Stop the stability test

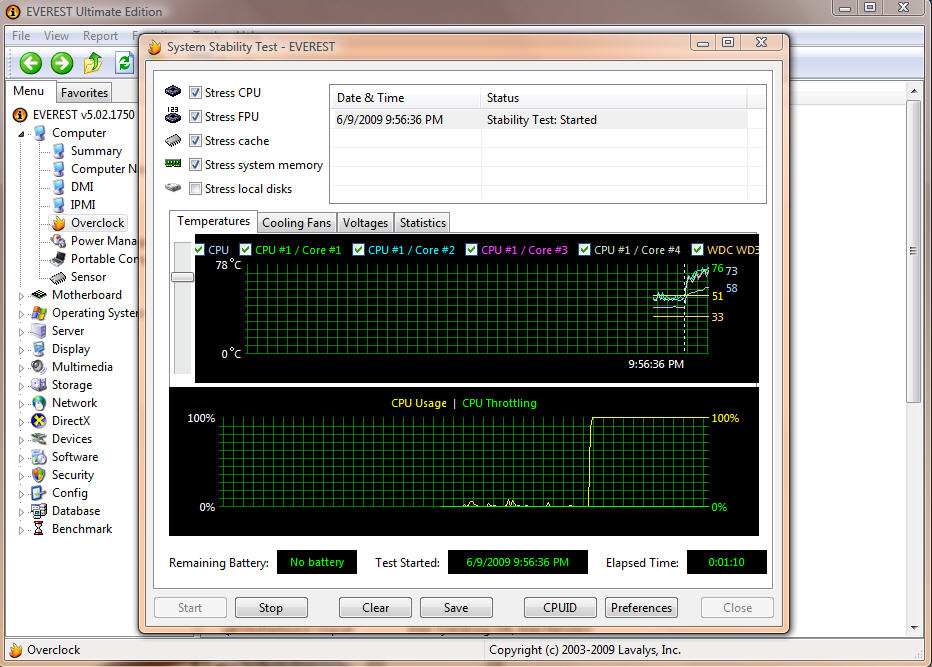tap(271, 608)
